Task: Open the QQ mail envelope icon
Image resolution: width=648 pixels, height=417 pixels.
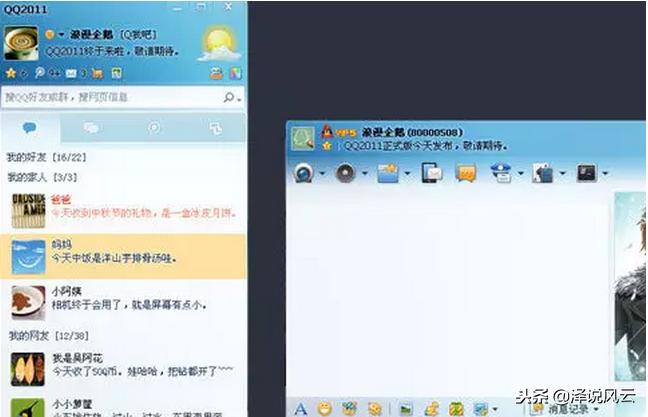Action: pos(71,74)
